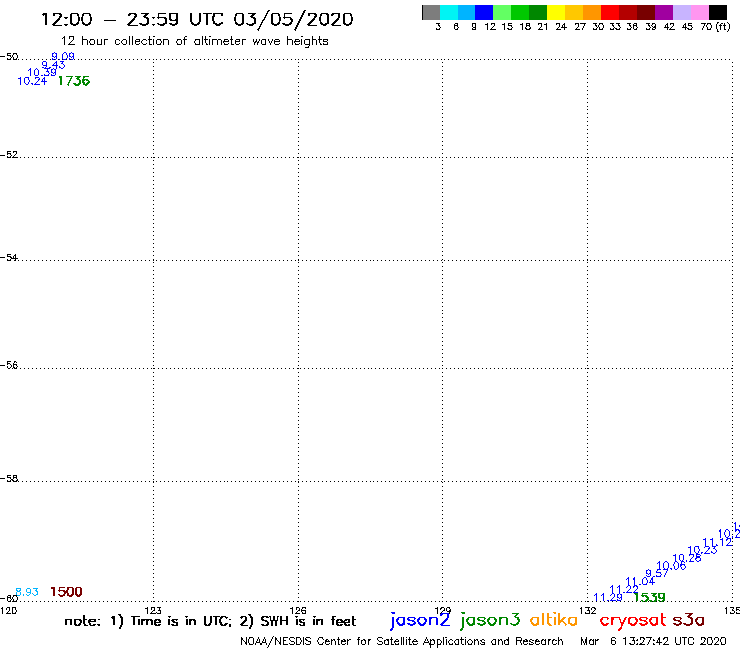Click the '9.57' wave height value
The height and width of the screenshot is (650, 740).
coord(657,574)
